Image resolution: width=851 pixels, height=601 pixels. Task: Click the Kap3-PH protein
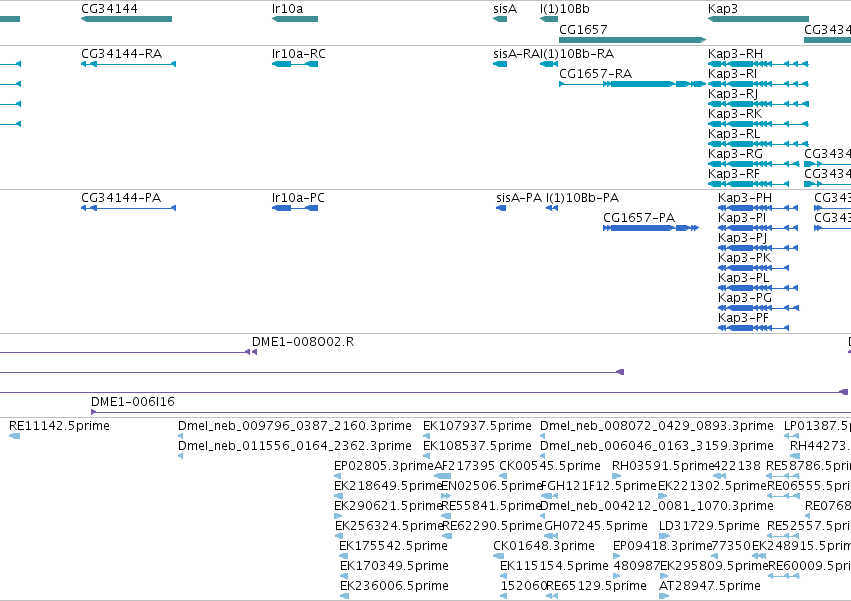758,208
